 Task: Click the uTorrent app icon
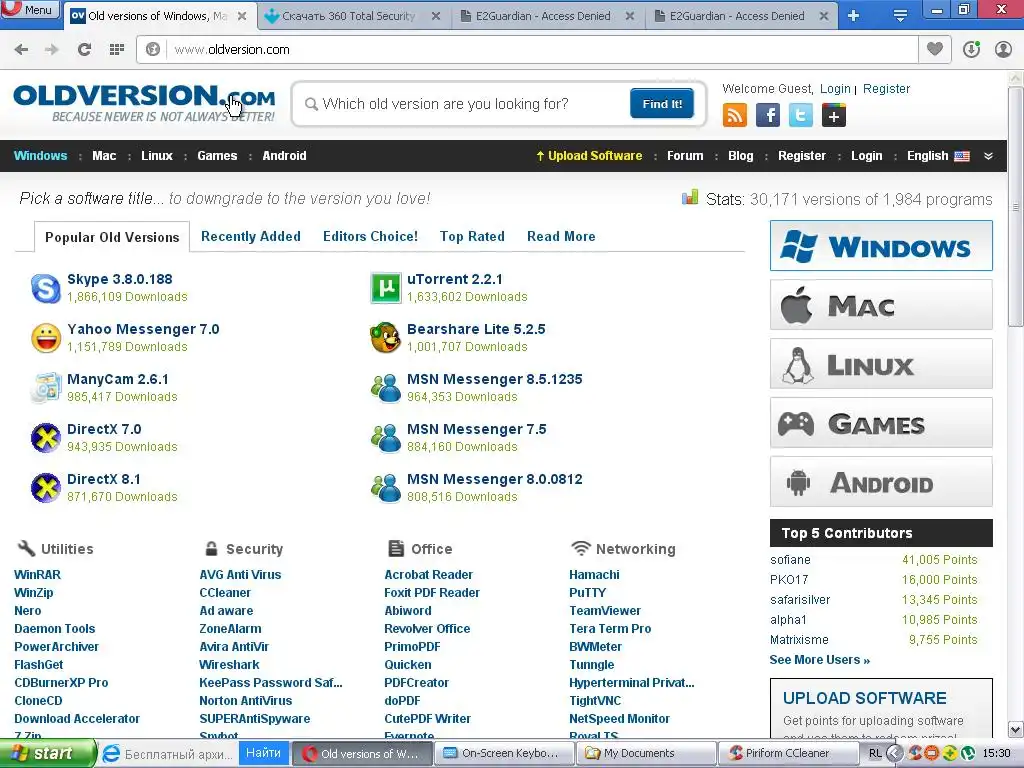[386, 288]
